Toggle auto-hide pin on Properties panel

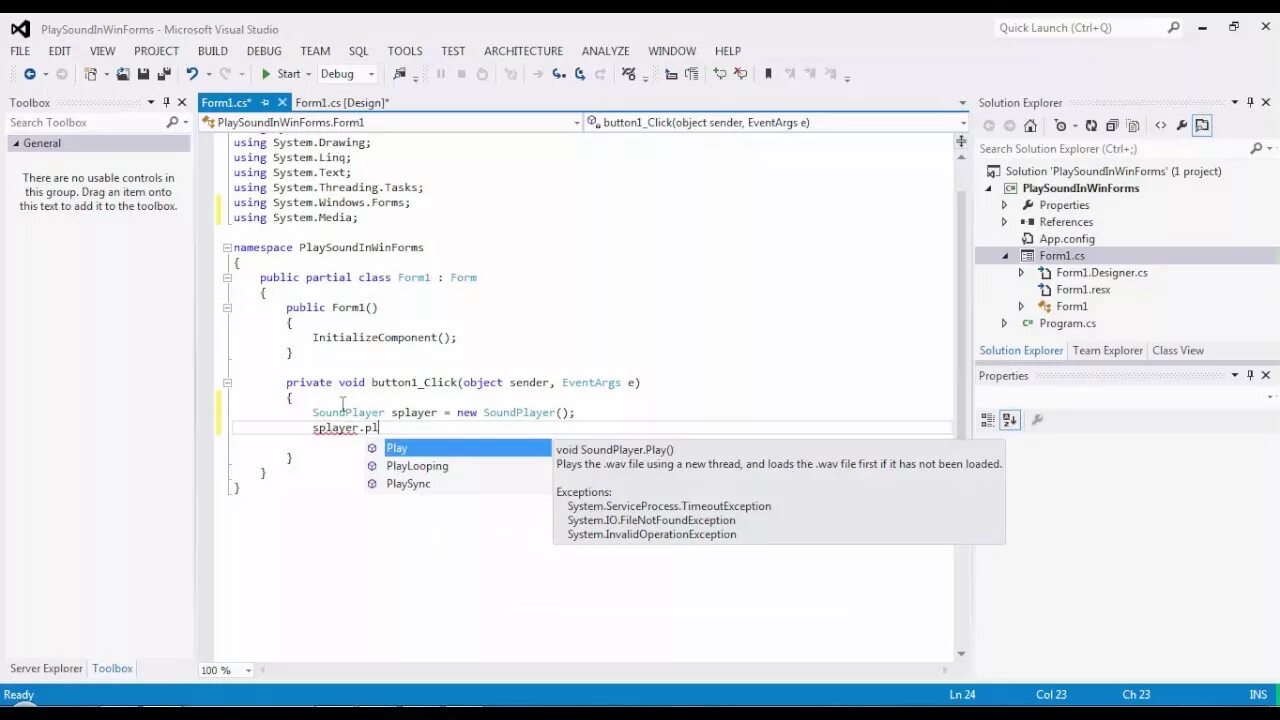coord(1250,375)
